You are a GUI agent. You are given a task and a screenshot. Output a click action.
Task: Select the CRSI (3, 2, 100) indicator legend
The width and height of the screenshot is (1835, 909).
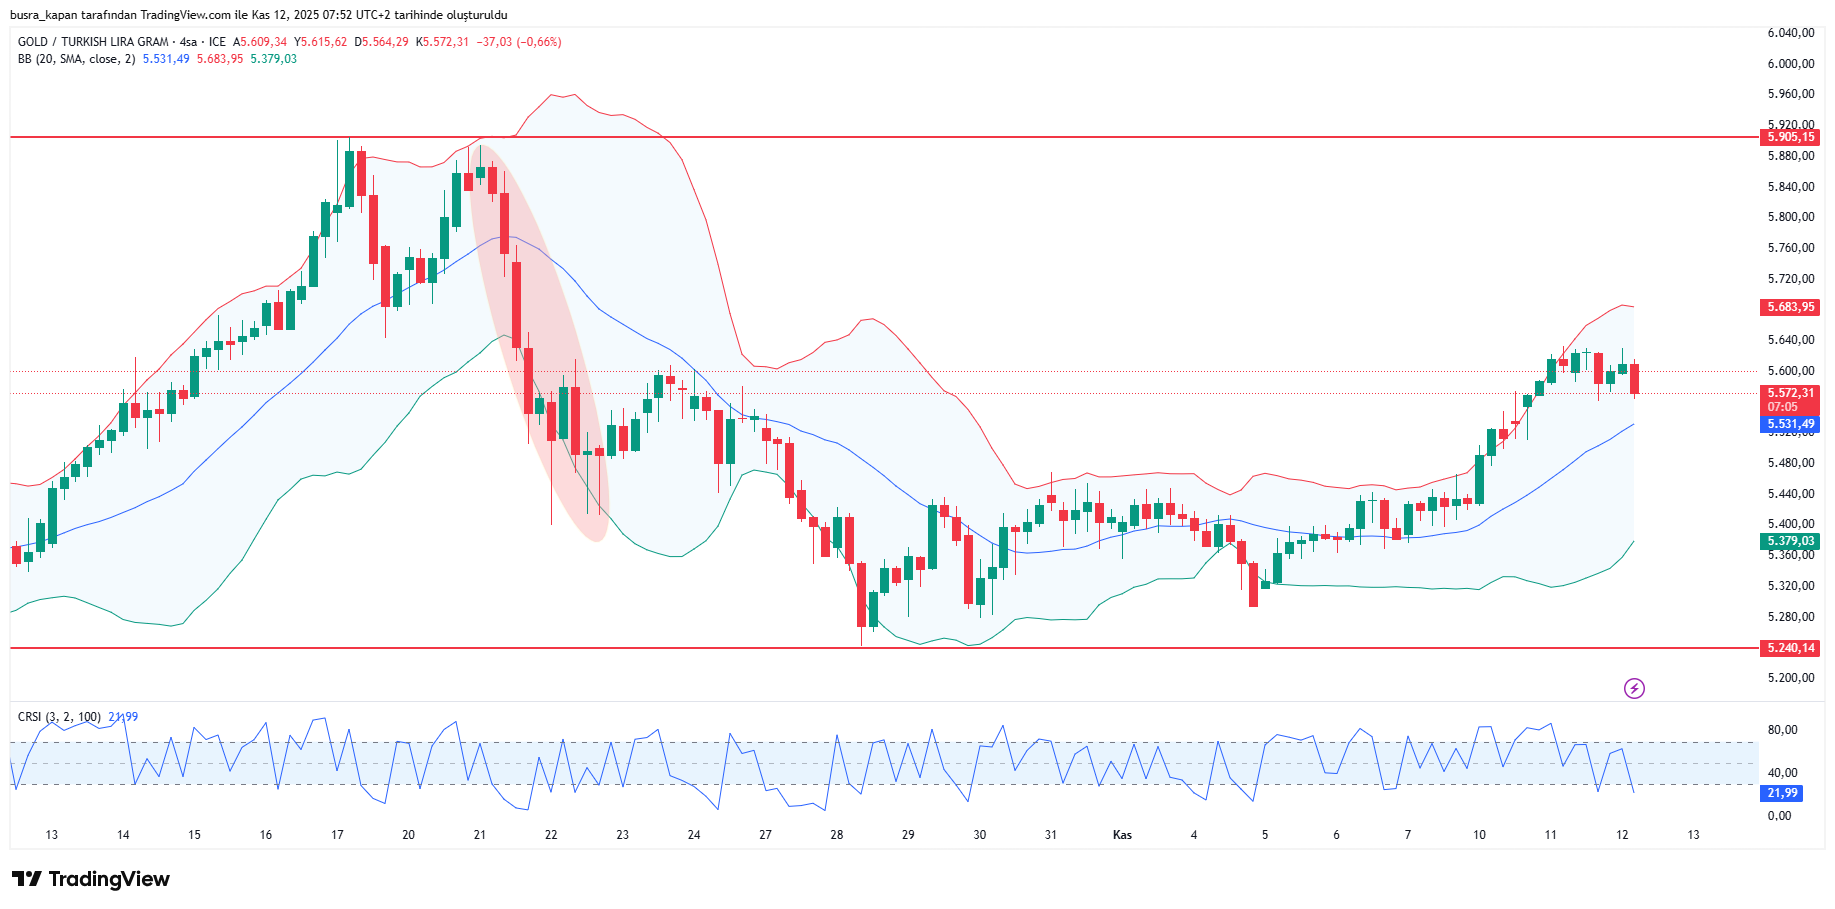59,717
